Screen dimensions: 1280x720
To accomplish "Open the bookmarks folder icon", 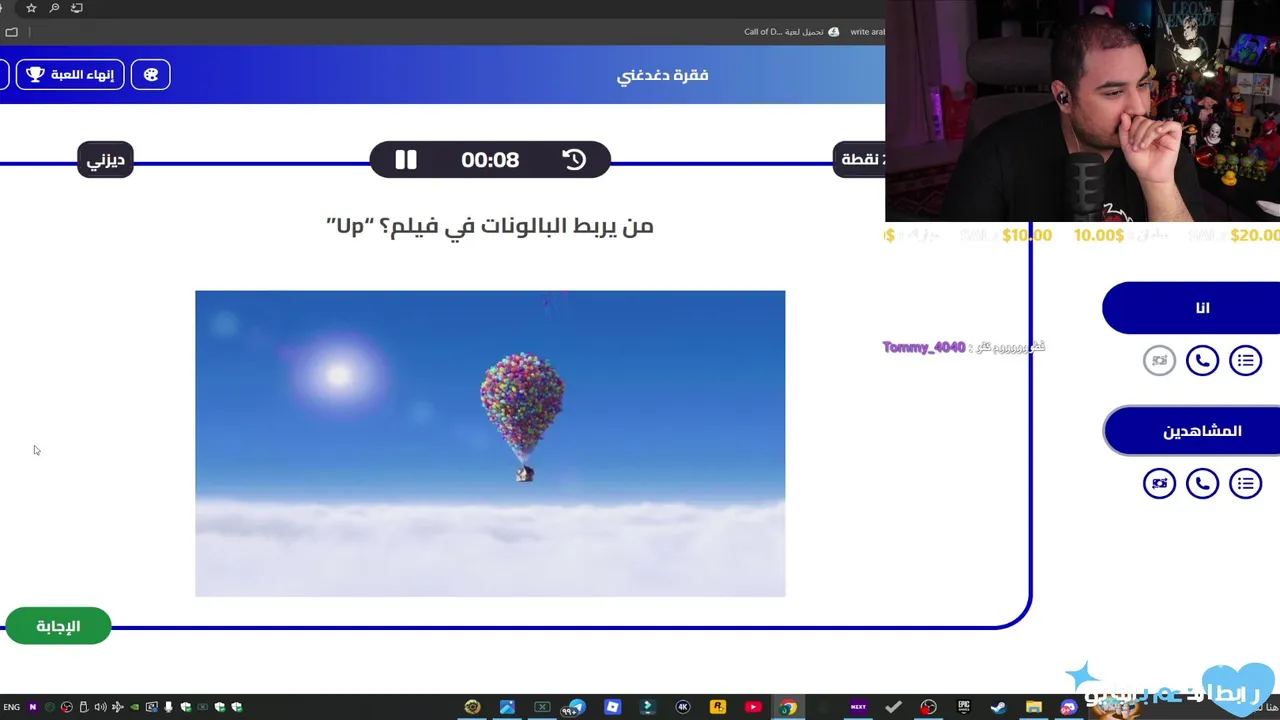I will point(11,32).
